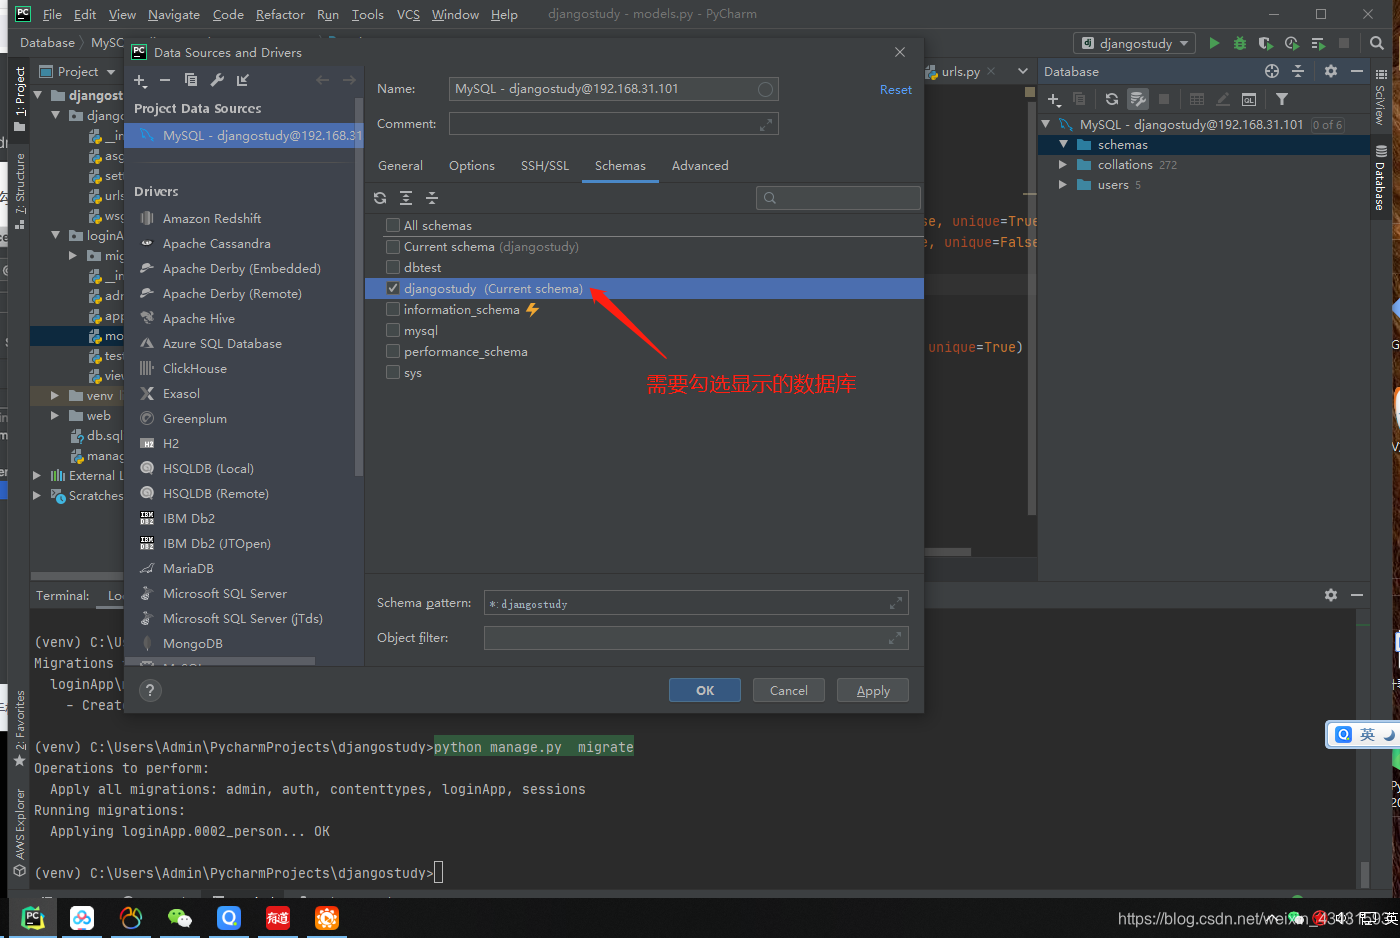Image resolution: width=1400 pixels, height=938 pixels.
Task: Expand the users folder
Action: (x=1063, y=185)
